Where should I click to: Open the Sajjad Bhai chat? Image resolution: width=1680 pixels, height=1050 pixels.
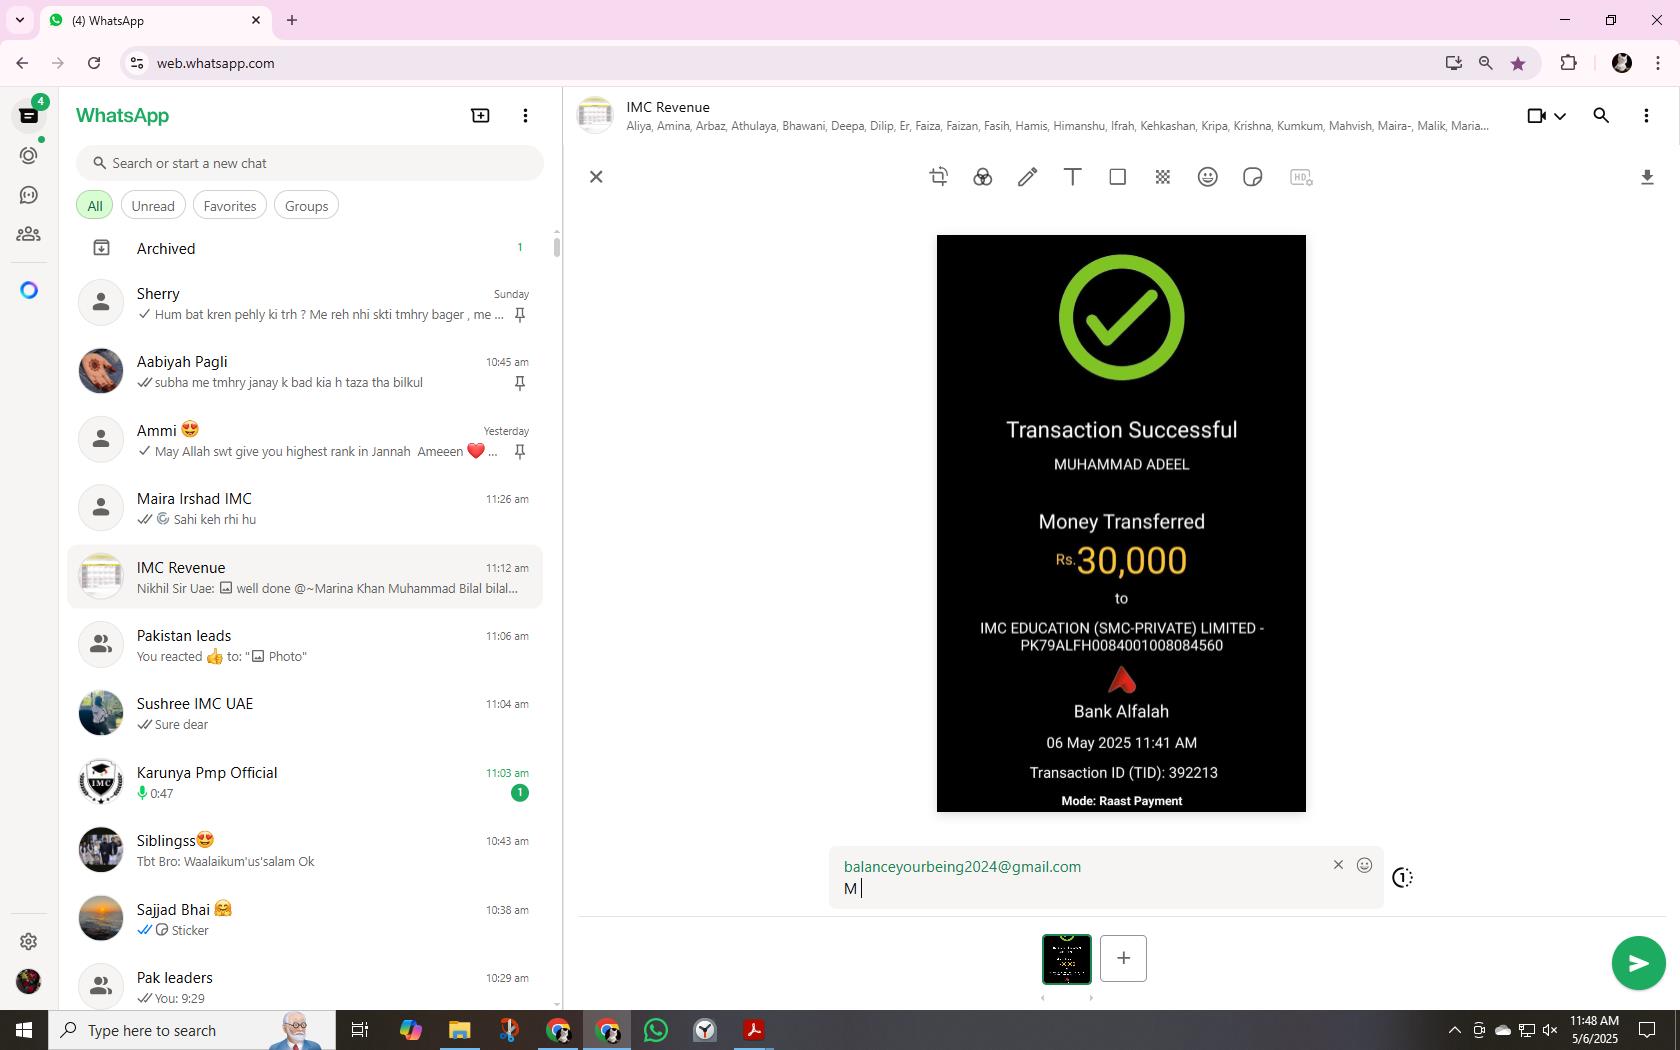tap(305, 919)
